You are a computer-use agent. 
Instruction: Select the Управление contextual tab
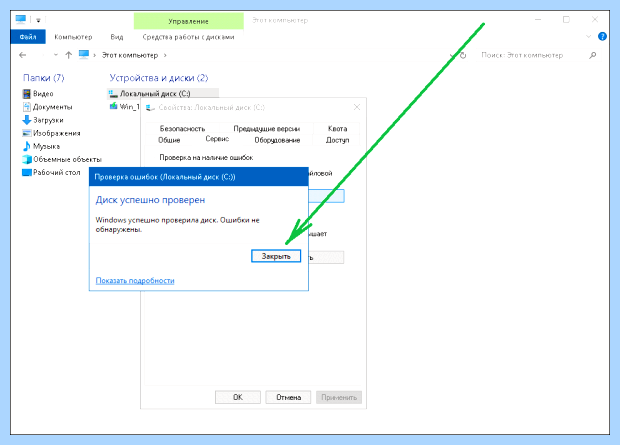pos(188,21)
